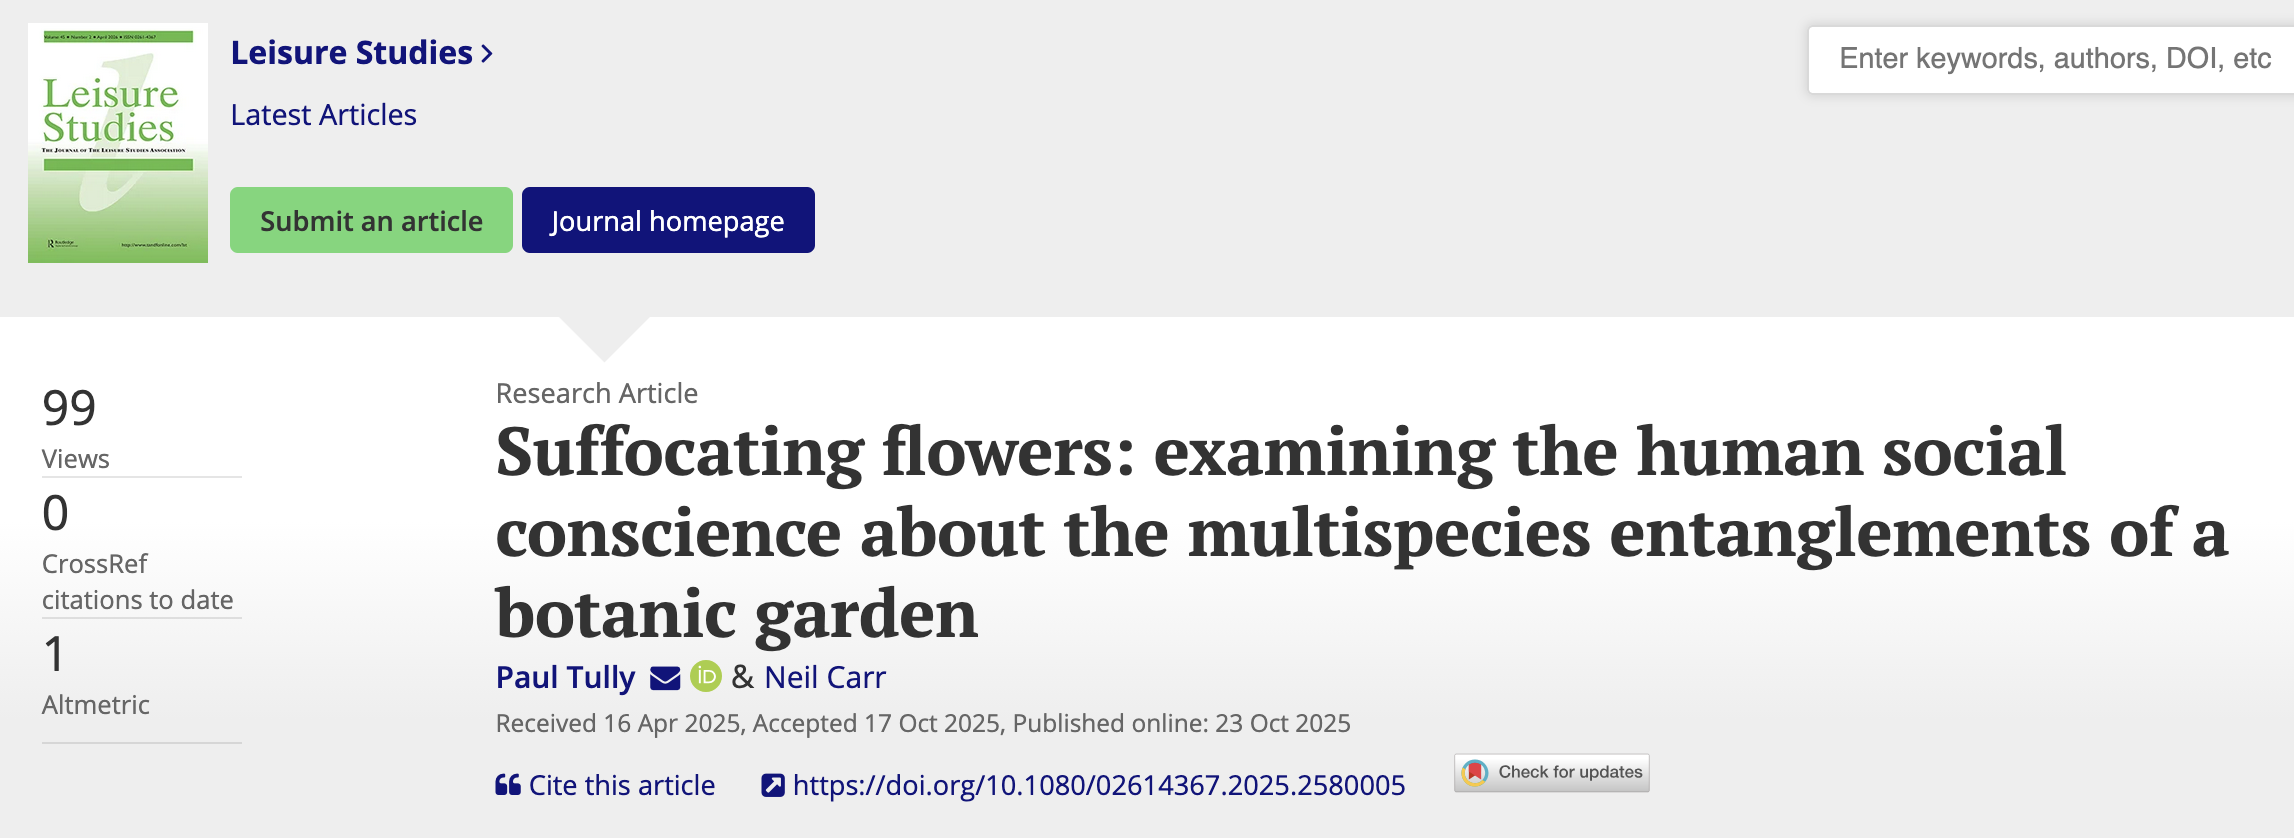This screenshot has height=838, width=2294.
Task: Click the chevron next to Leisure Studies
Action: pos(487,53)
